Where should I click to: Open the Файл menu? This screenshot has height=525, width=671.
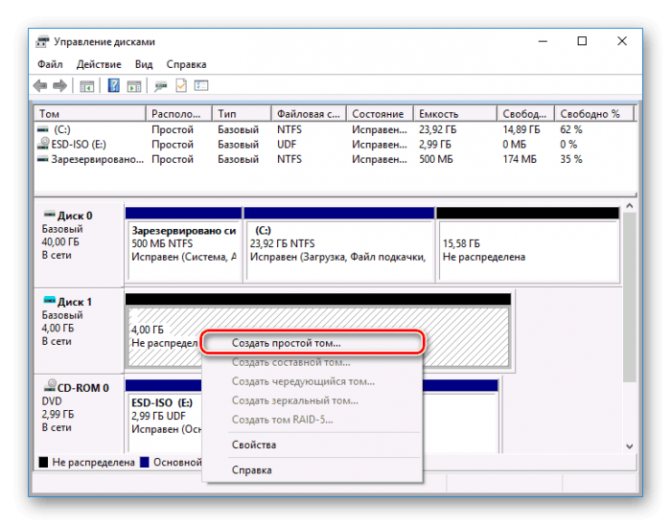click(x=50, y=64)
